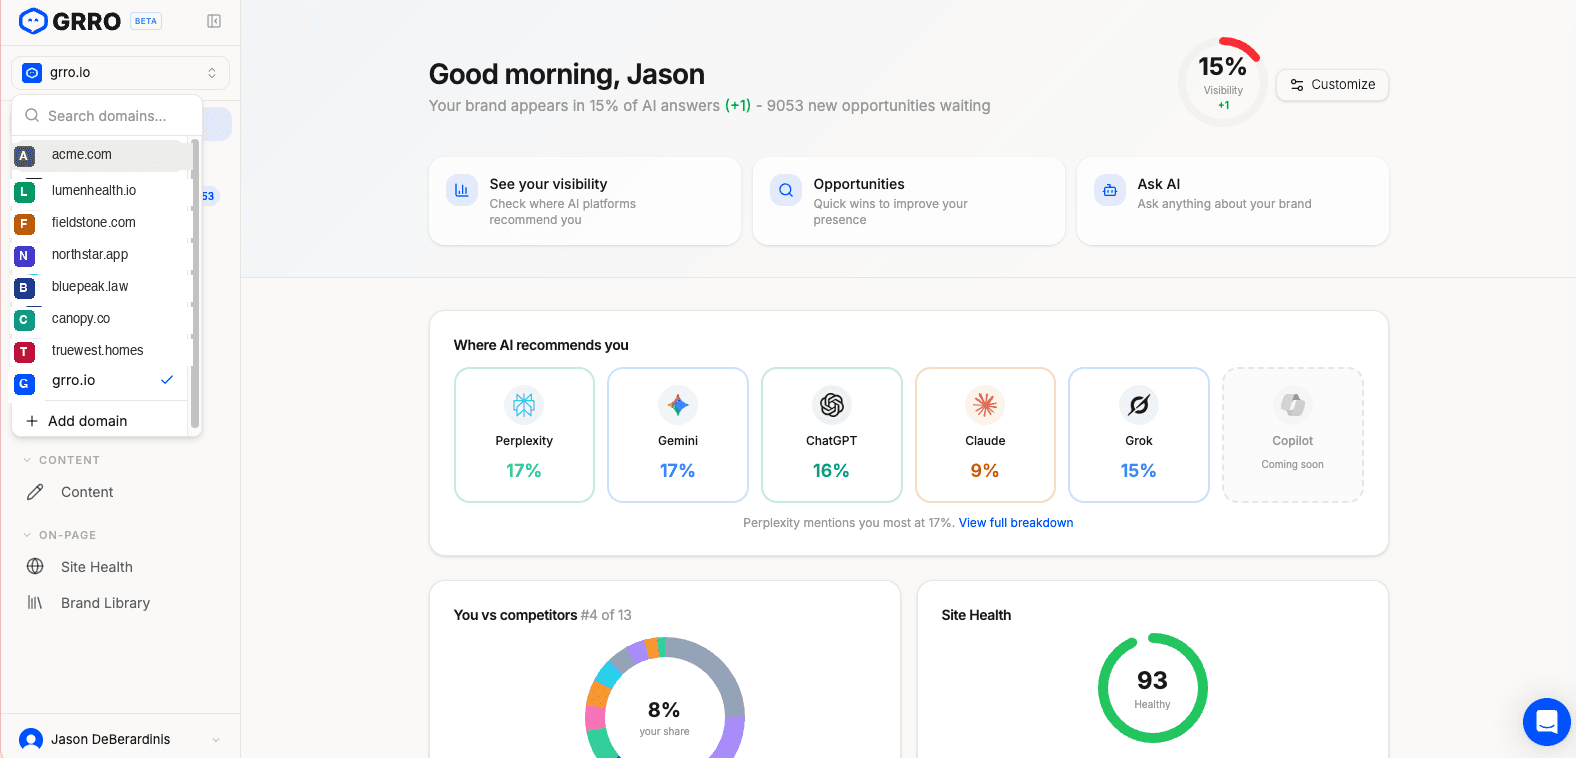Select lumenhealth.io from the domain list
This screenshot has height=758, width=1576.
(100, 190)
